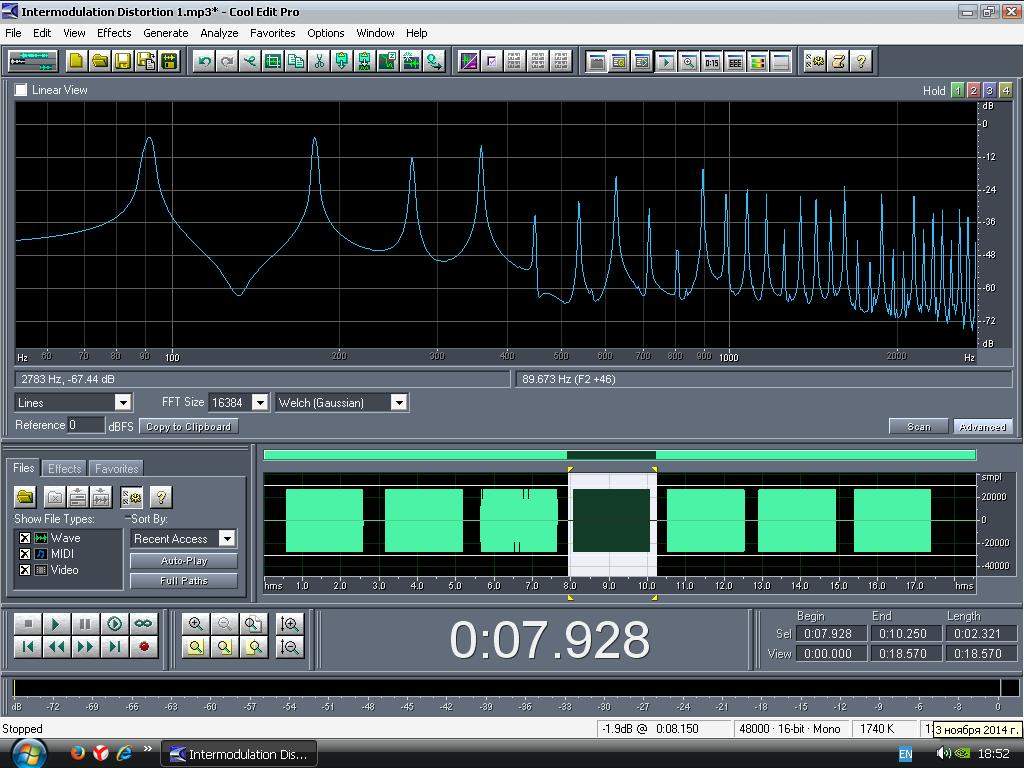This screenshot has width=1024, height=768.
Task: Click the Files panel help question mark icon
Action: tap(161, 497)
